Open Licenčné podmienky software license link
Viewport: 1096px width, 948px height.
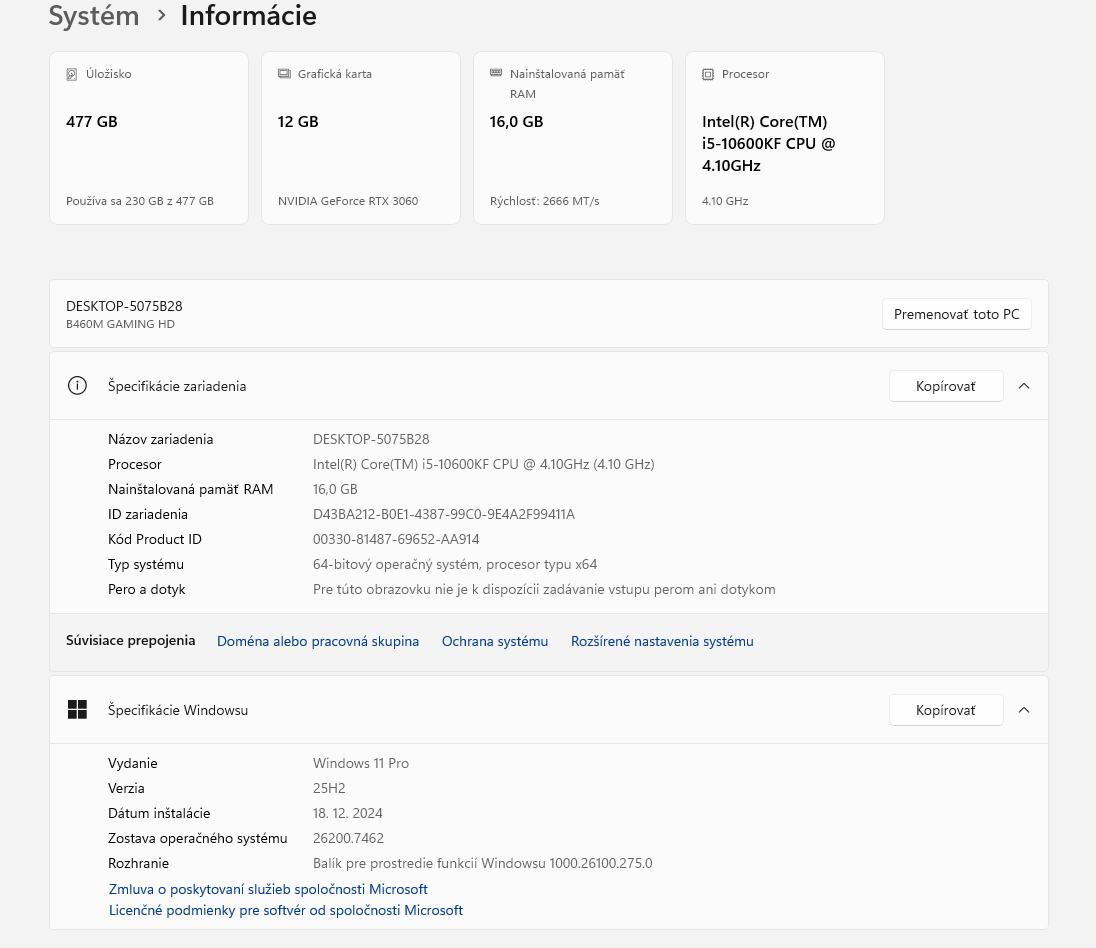pyautogui.click(x=286, y=910)
